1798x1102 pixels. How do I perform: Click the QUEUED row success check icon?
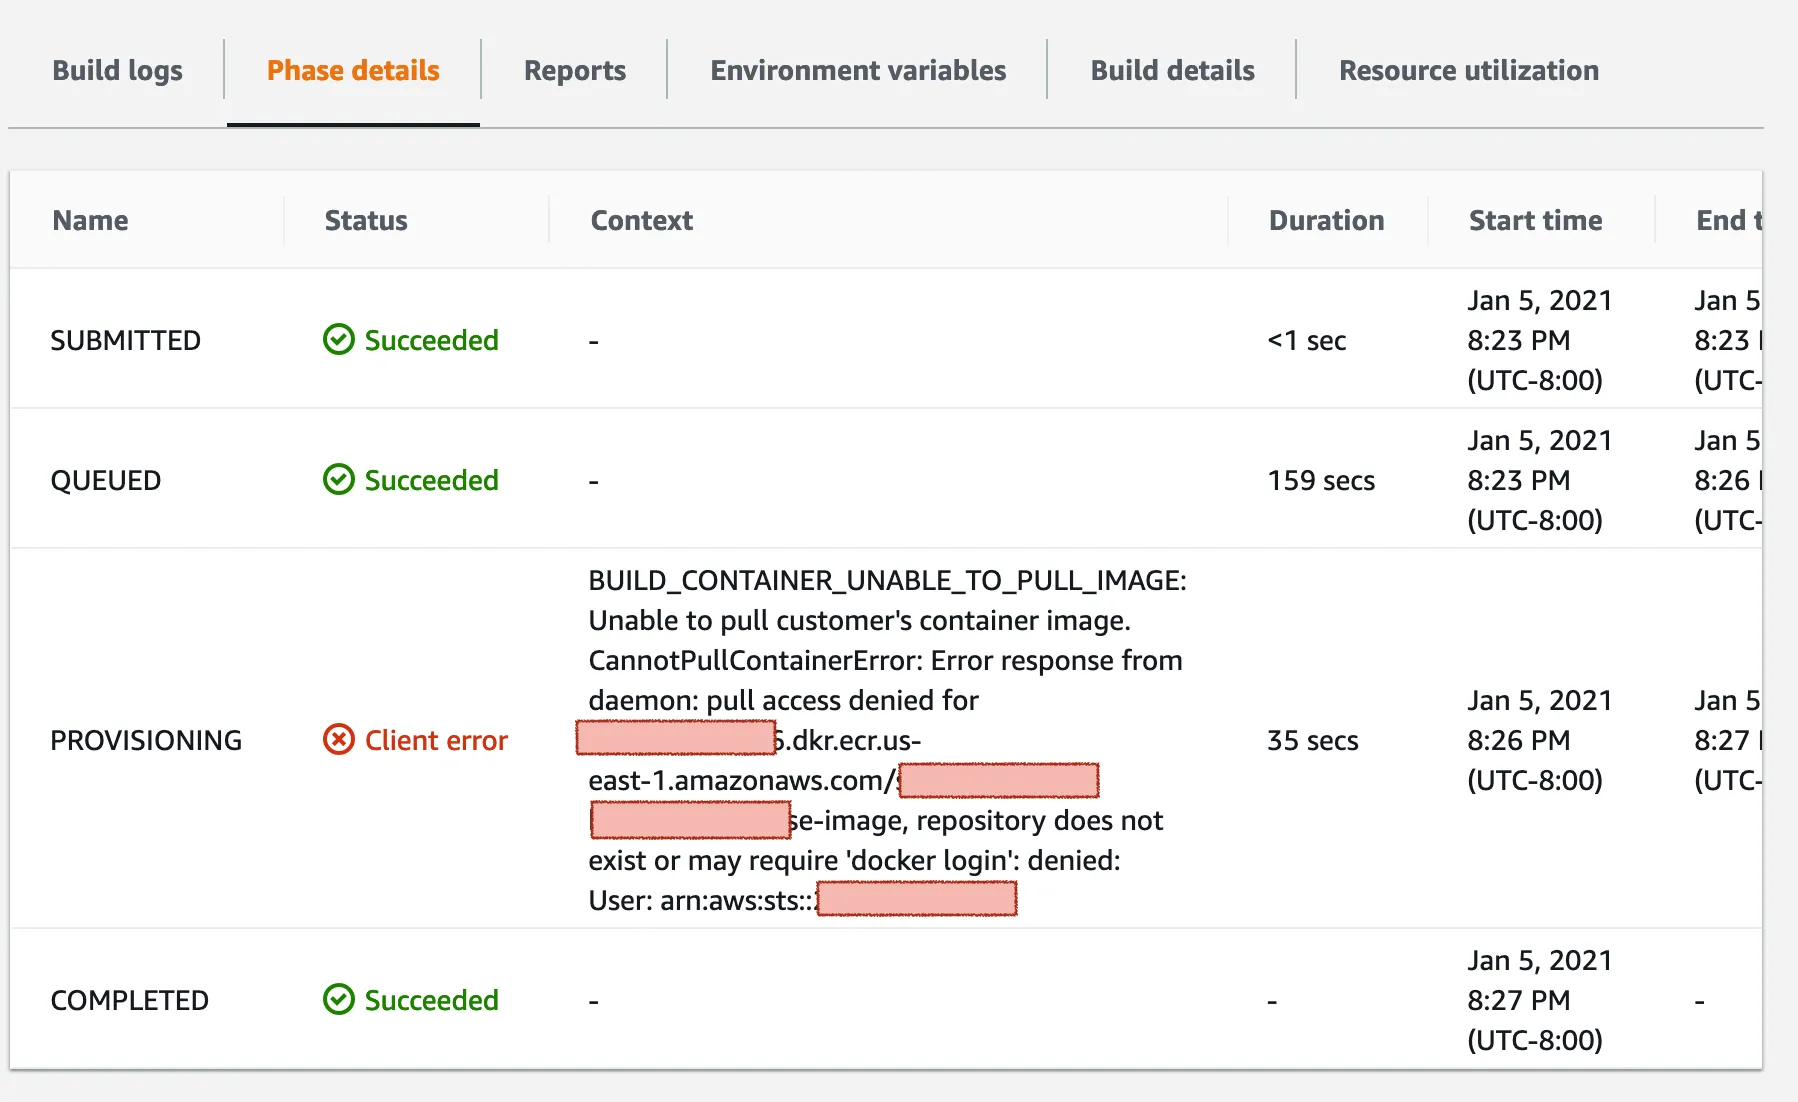point(339,480)
